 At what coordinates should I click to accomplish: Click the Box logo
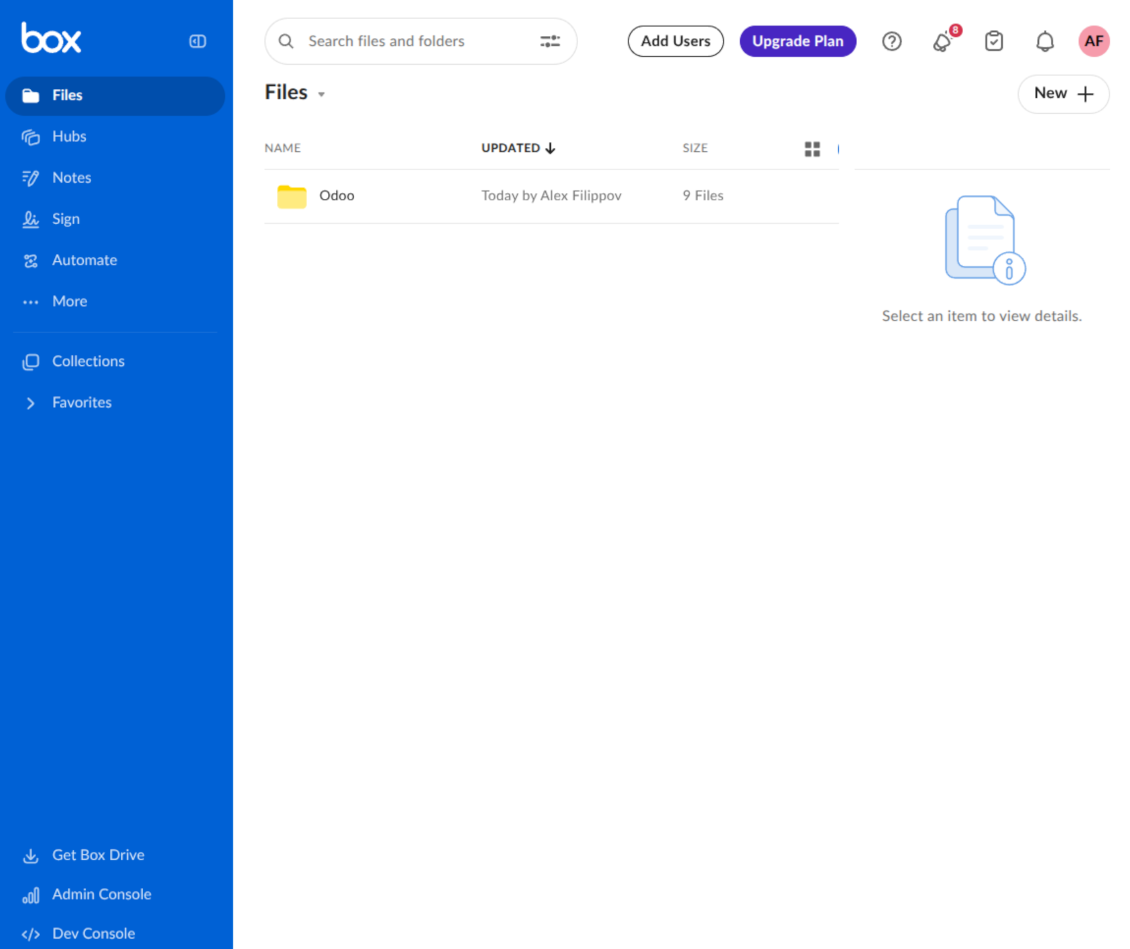click(51, 38)
